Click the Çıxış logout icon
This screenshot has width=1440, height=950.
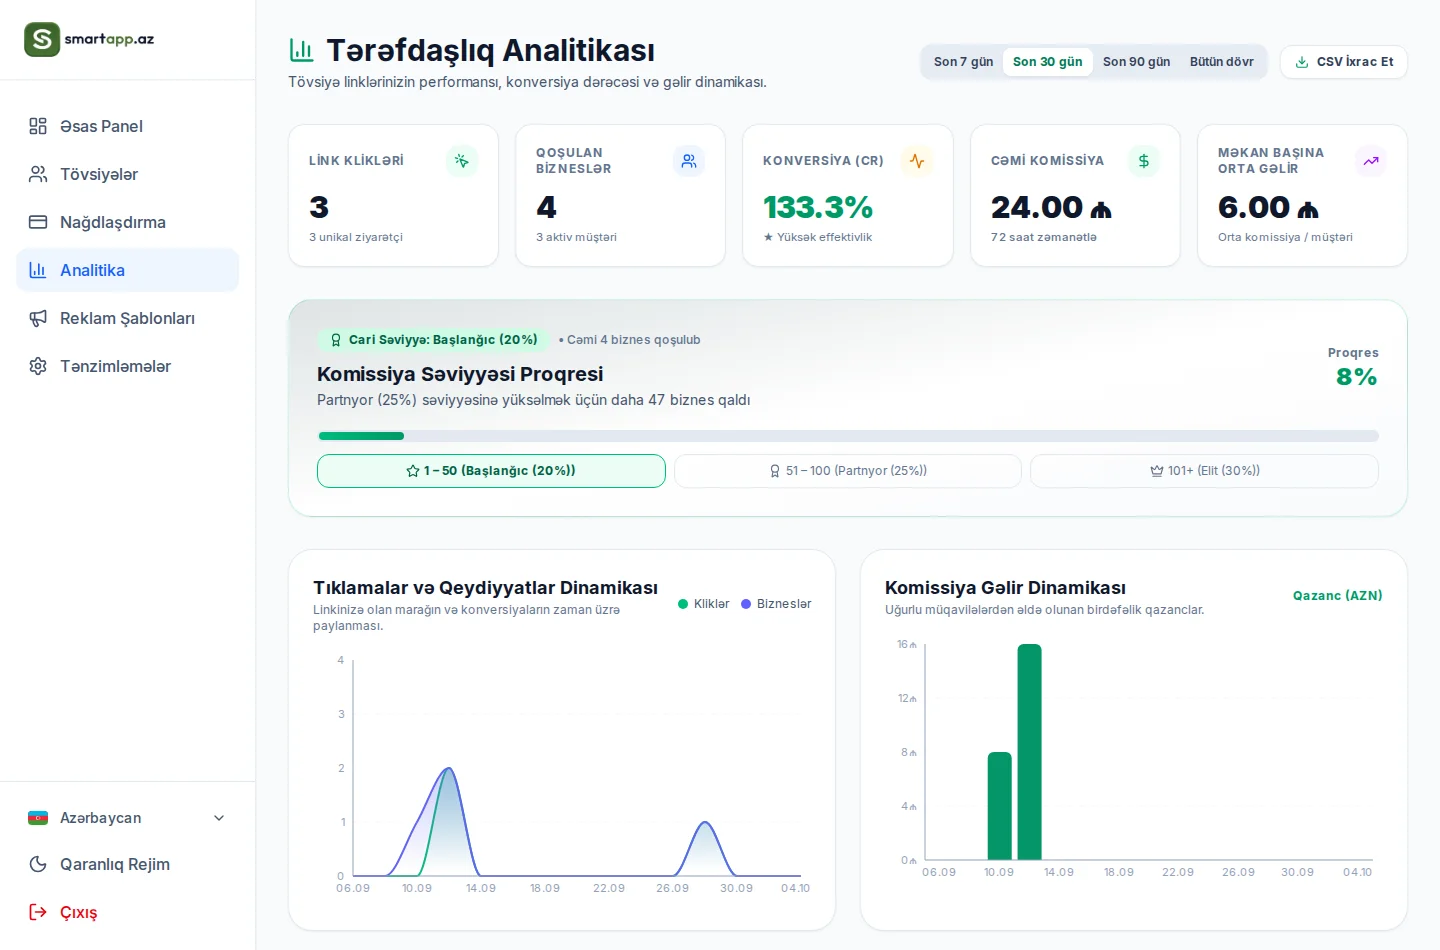tap(38, 912)
